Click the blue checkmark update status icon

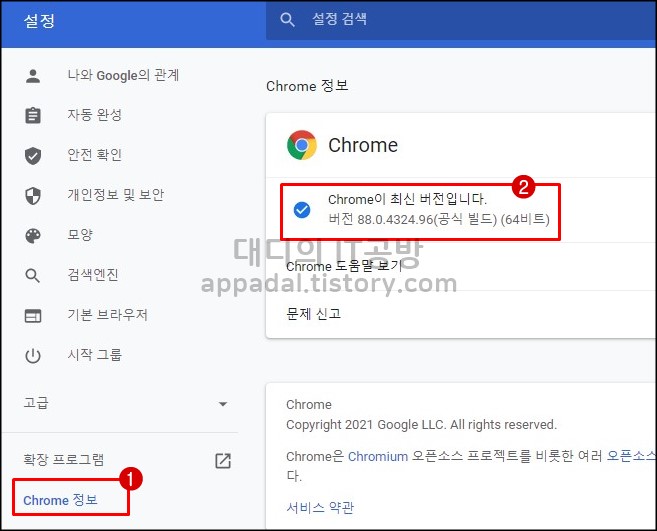pyautogui.click(x=302, y=210)
